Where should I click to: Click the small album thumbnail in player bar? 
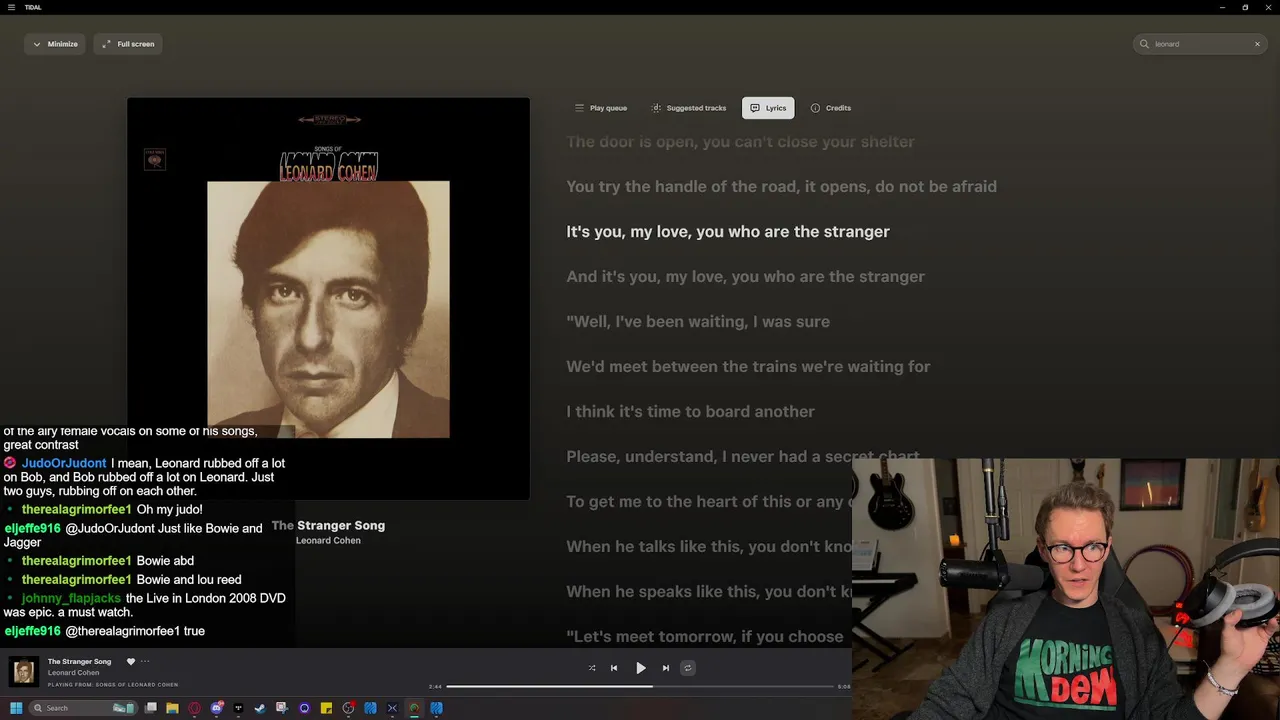point(24,672)
